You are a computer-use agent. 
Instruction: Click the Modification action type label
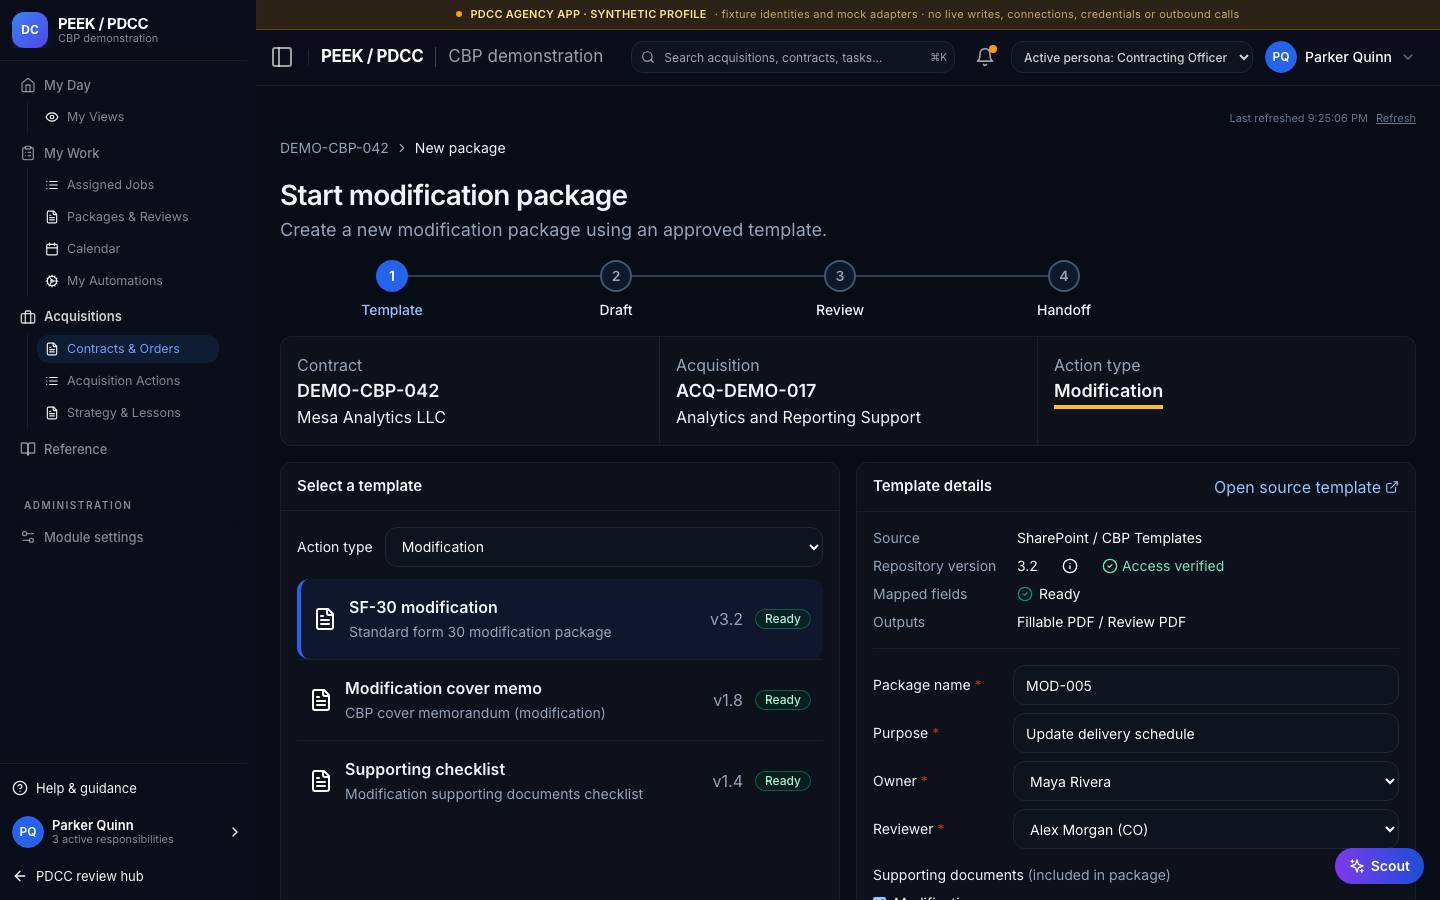[x=1108, y=391]
